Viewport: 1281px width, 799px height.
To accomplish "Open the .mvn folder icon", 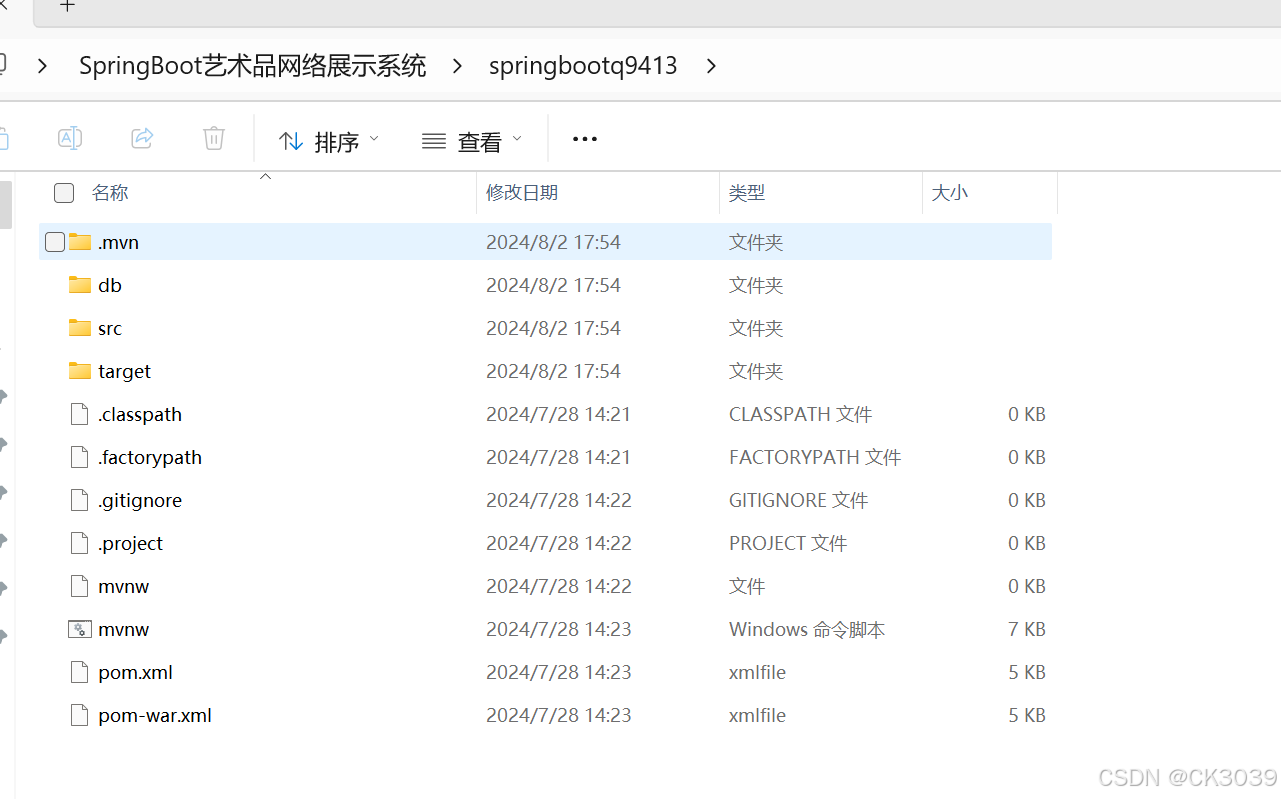I will pyautogui.click(x=80, y=241).
